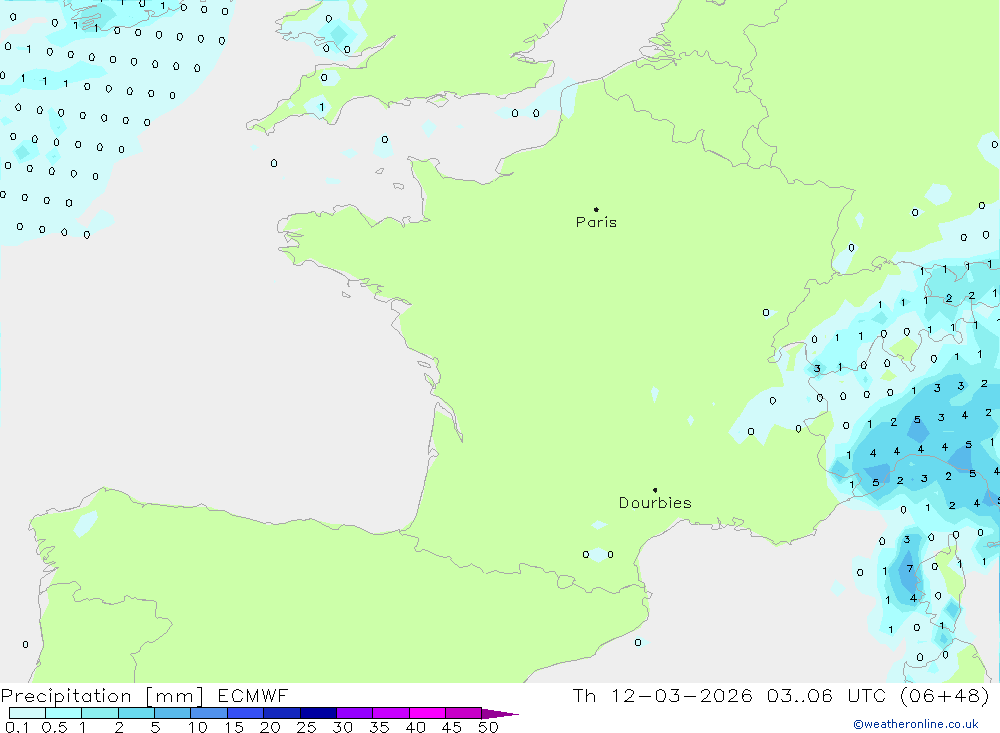Click the Dourbies location label

coord(655,503)
